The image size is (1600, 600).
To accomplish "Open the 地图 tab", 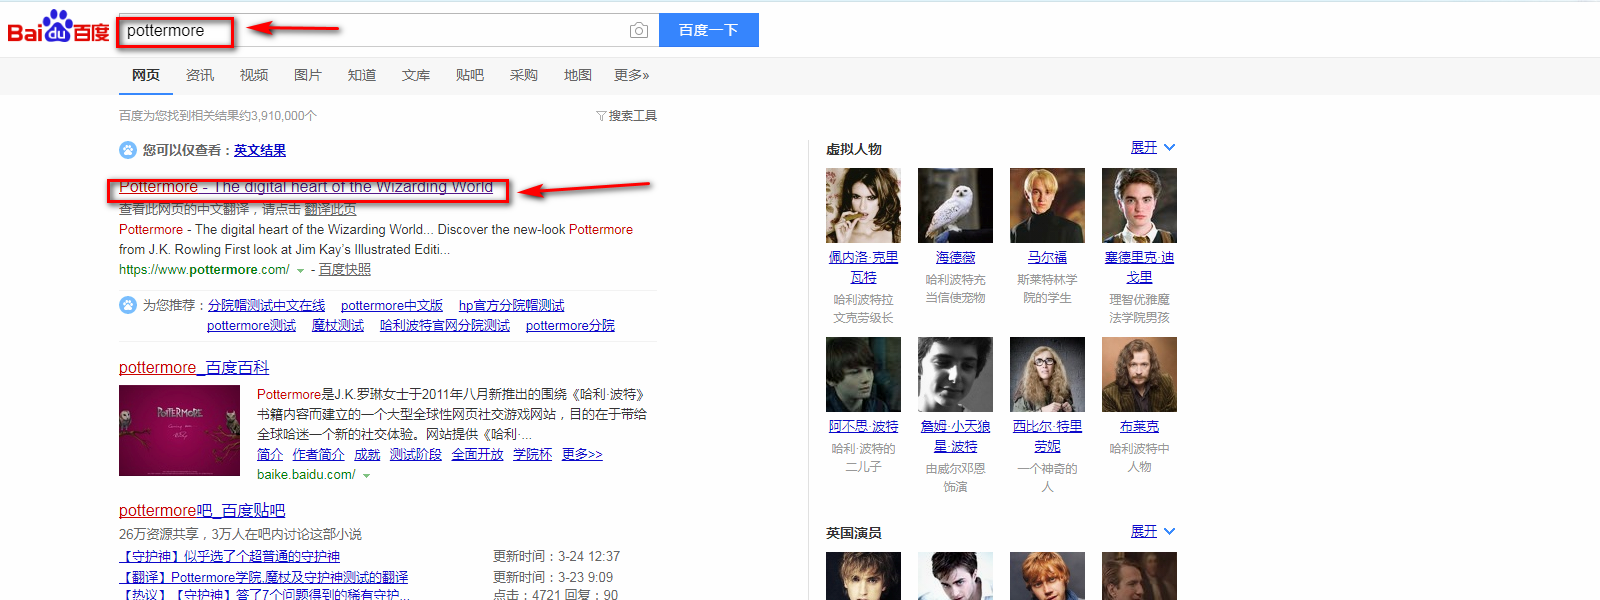I will pos(578,75).
